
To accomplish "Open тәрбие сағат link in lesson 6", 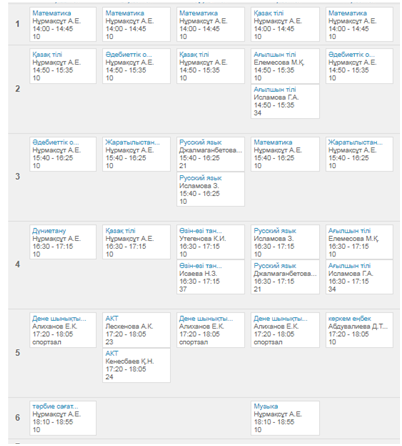I will (55, 406).
